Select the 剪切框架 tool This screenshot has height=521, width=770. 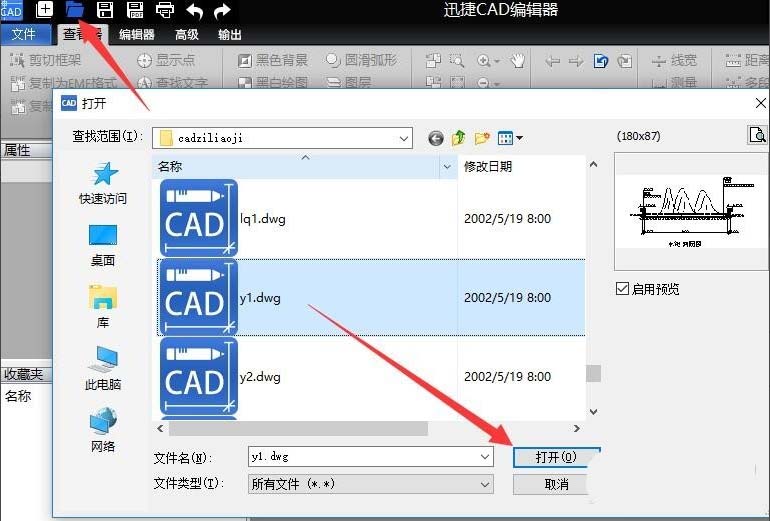coord(45,60)
